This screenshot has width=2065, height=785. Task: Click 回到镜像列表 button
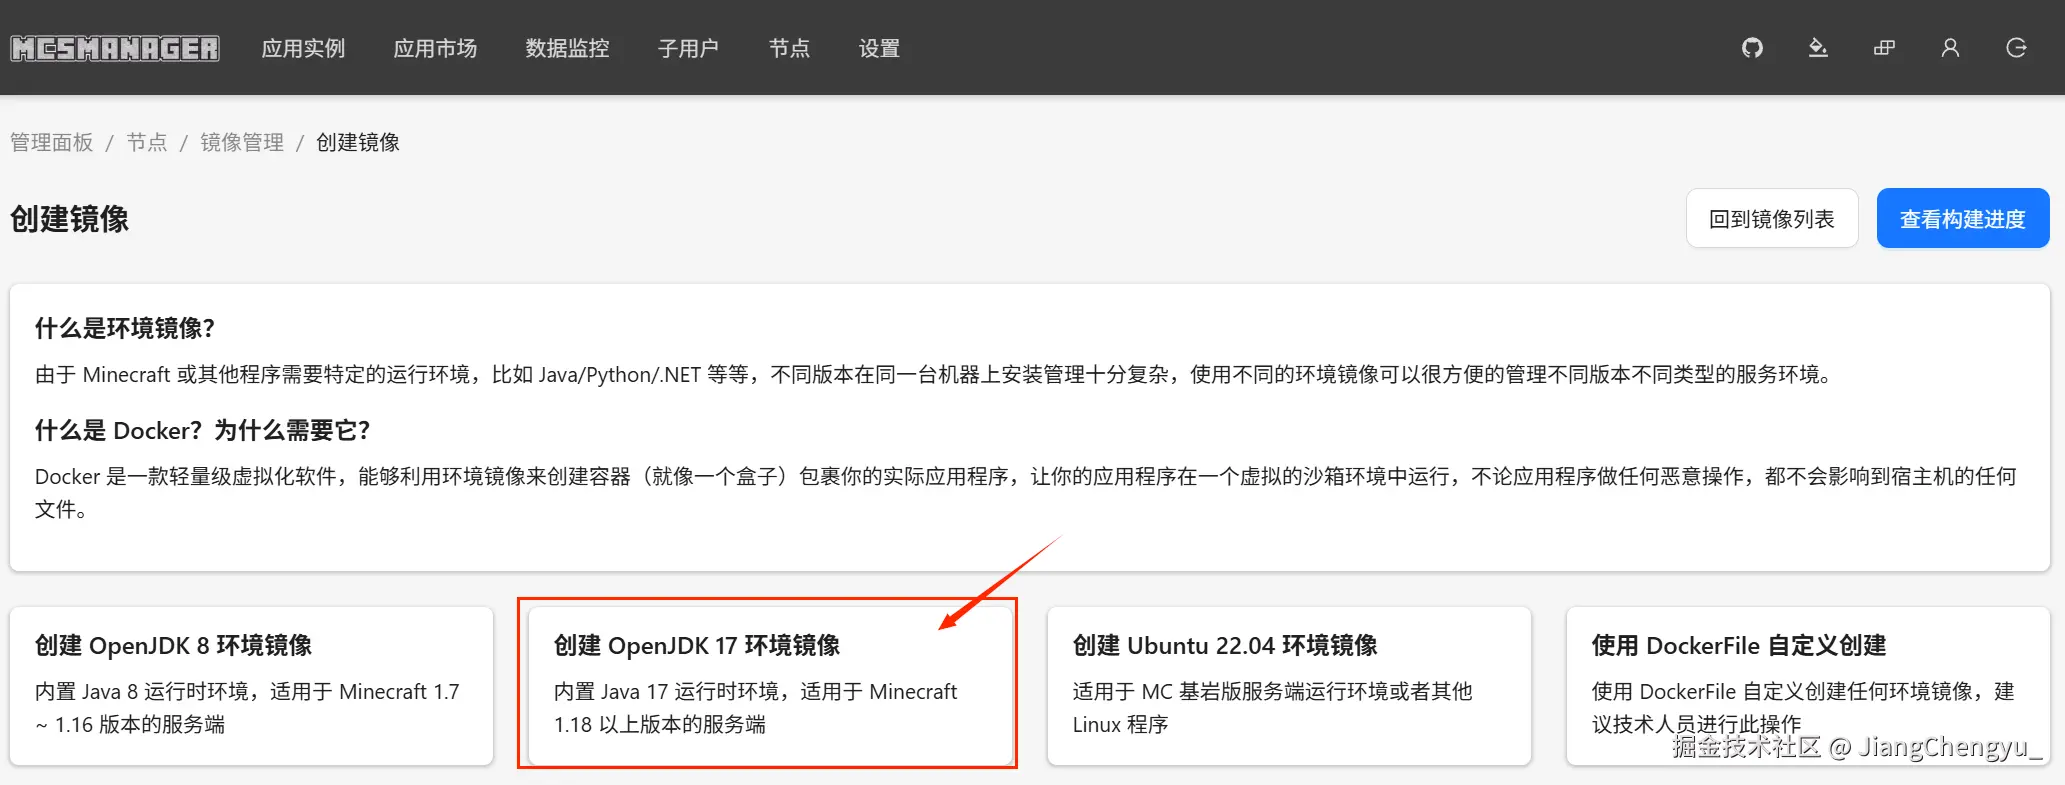[x=1772, y=218]
